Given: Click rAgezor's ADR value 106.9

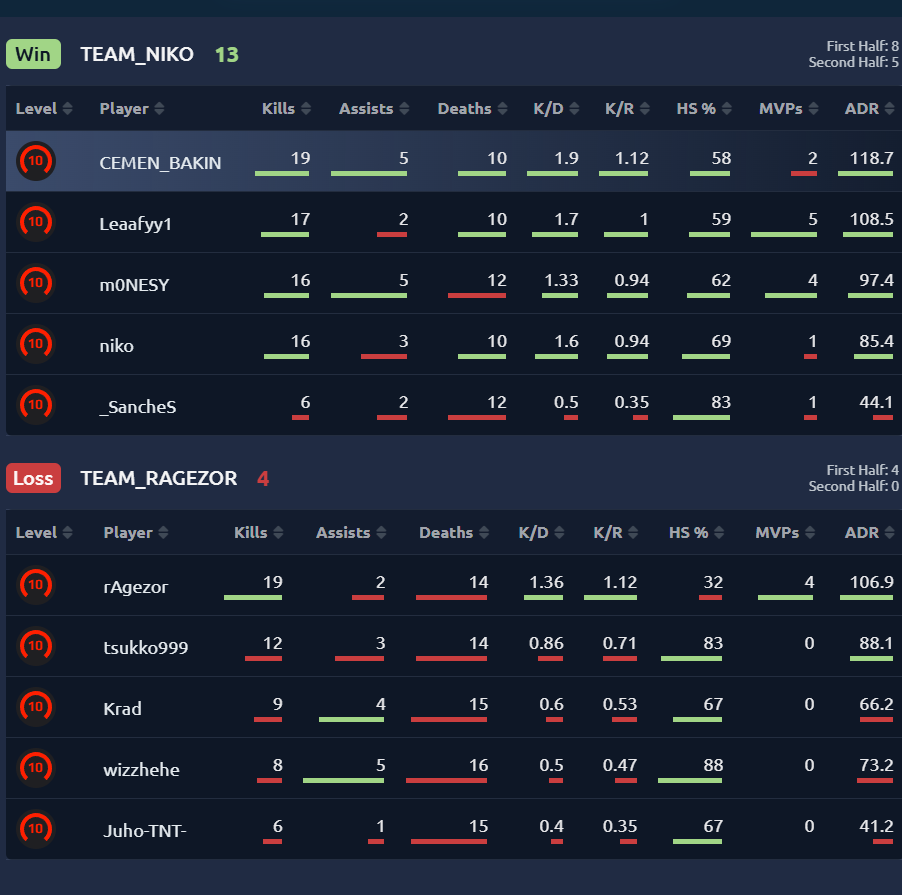Looking at the screenshot, I should tap(872, 582).
